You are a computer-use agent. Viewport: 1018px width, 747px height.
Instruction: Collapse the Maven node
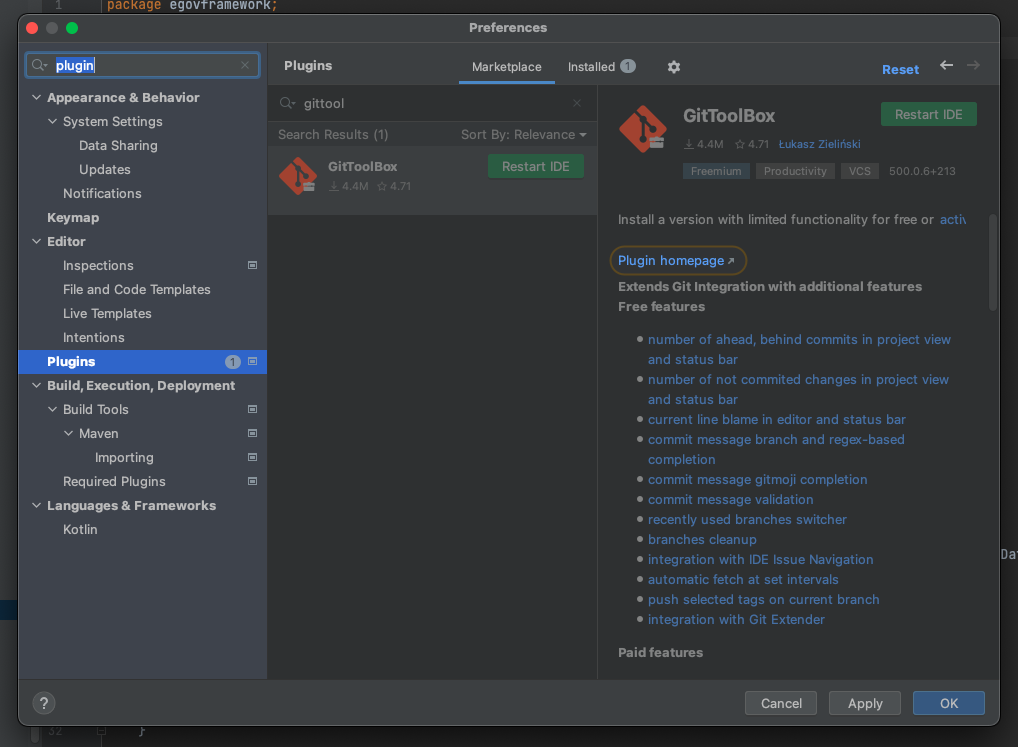[68, 434]
